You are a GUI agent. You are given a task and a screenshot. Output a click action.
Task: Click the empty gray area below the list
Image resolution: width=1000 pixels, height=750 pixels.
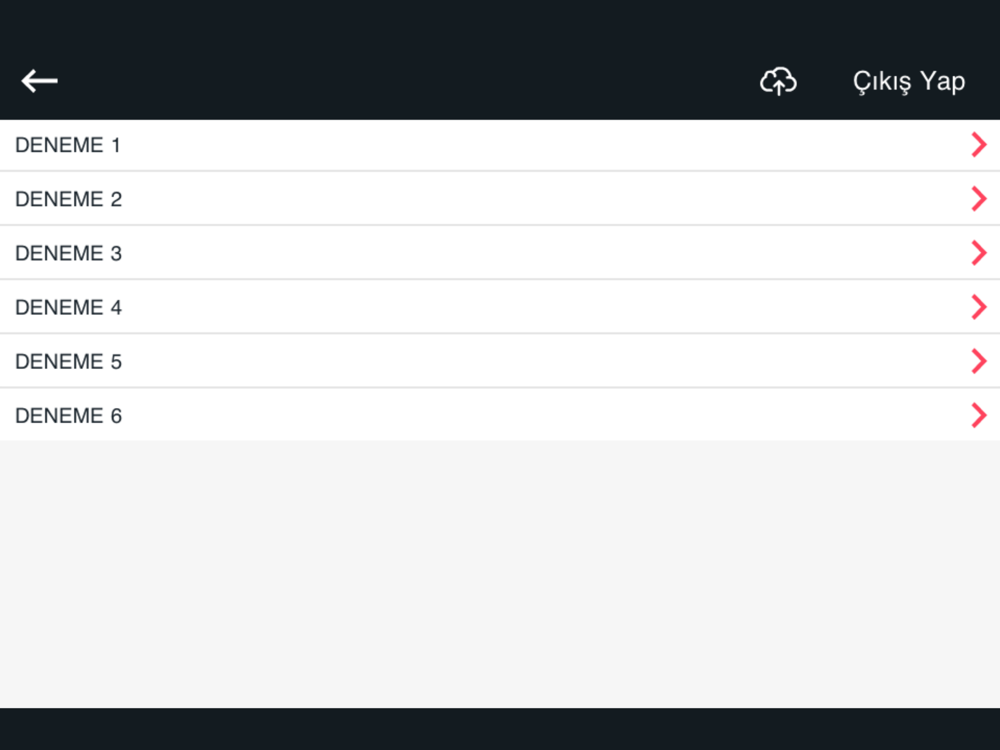coord(500,574)
